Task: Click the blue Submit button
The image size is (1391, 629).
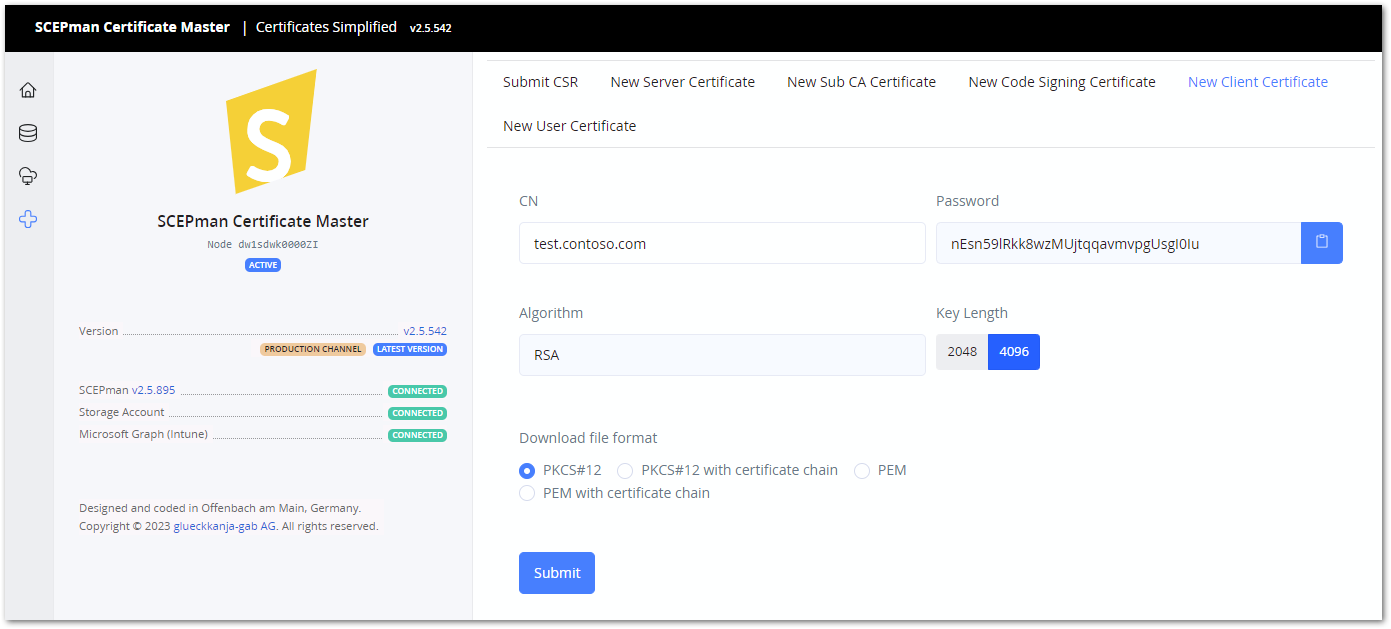Action: [557, 573]
